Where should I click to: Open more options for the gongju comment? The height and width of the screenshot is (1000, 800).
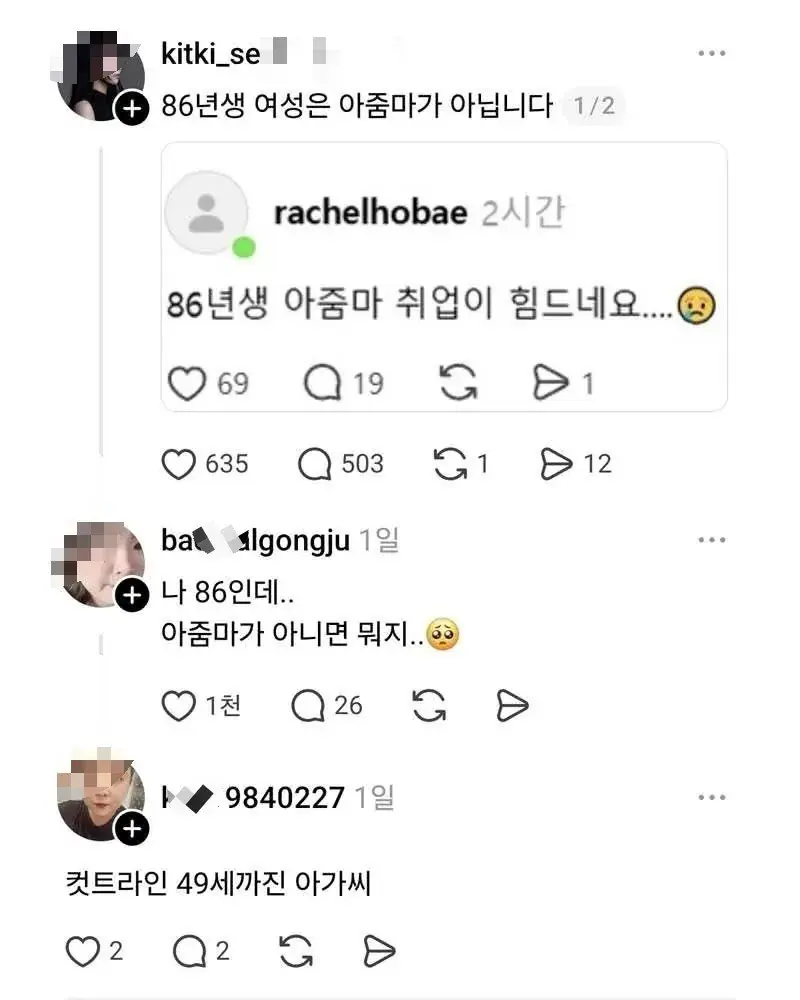[711, 541]
